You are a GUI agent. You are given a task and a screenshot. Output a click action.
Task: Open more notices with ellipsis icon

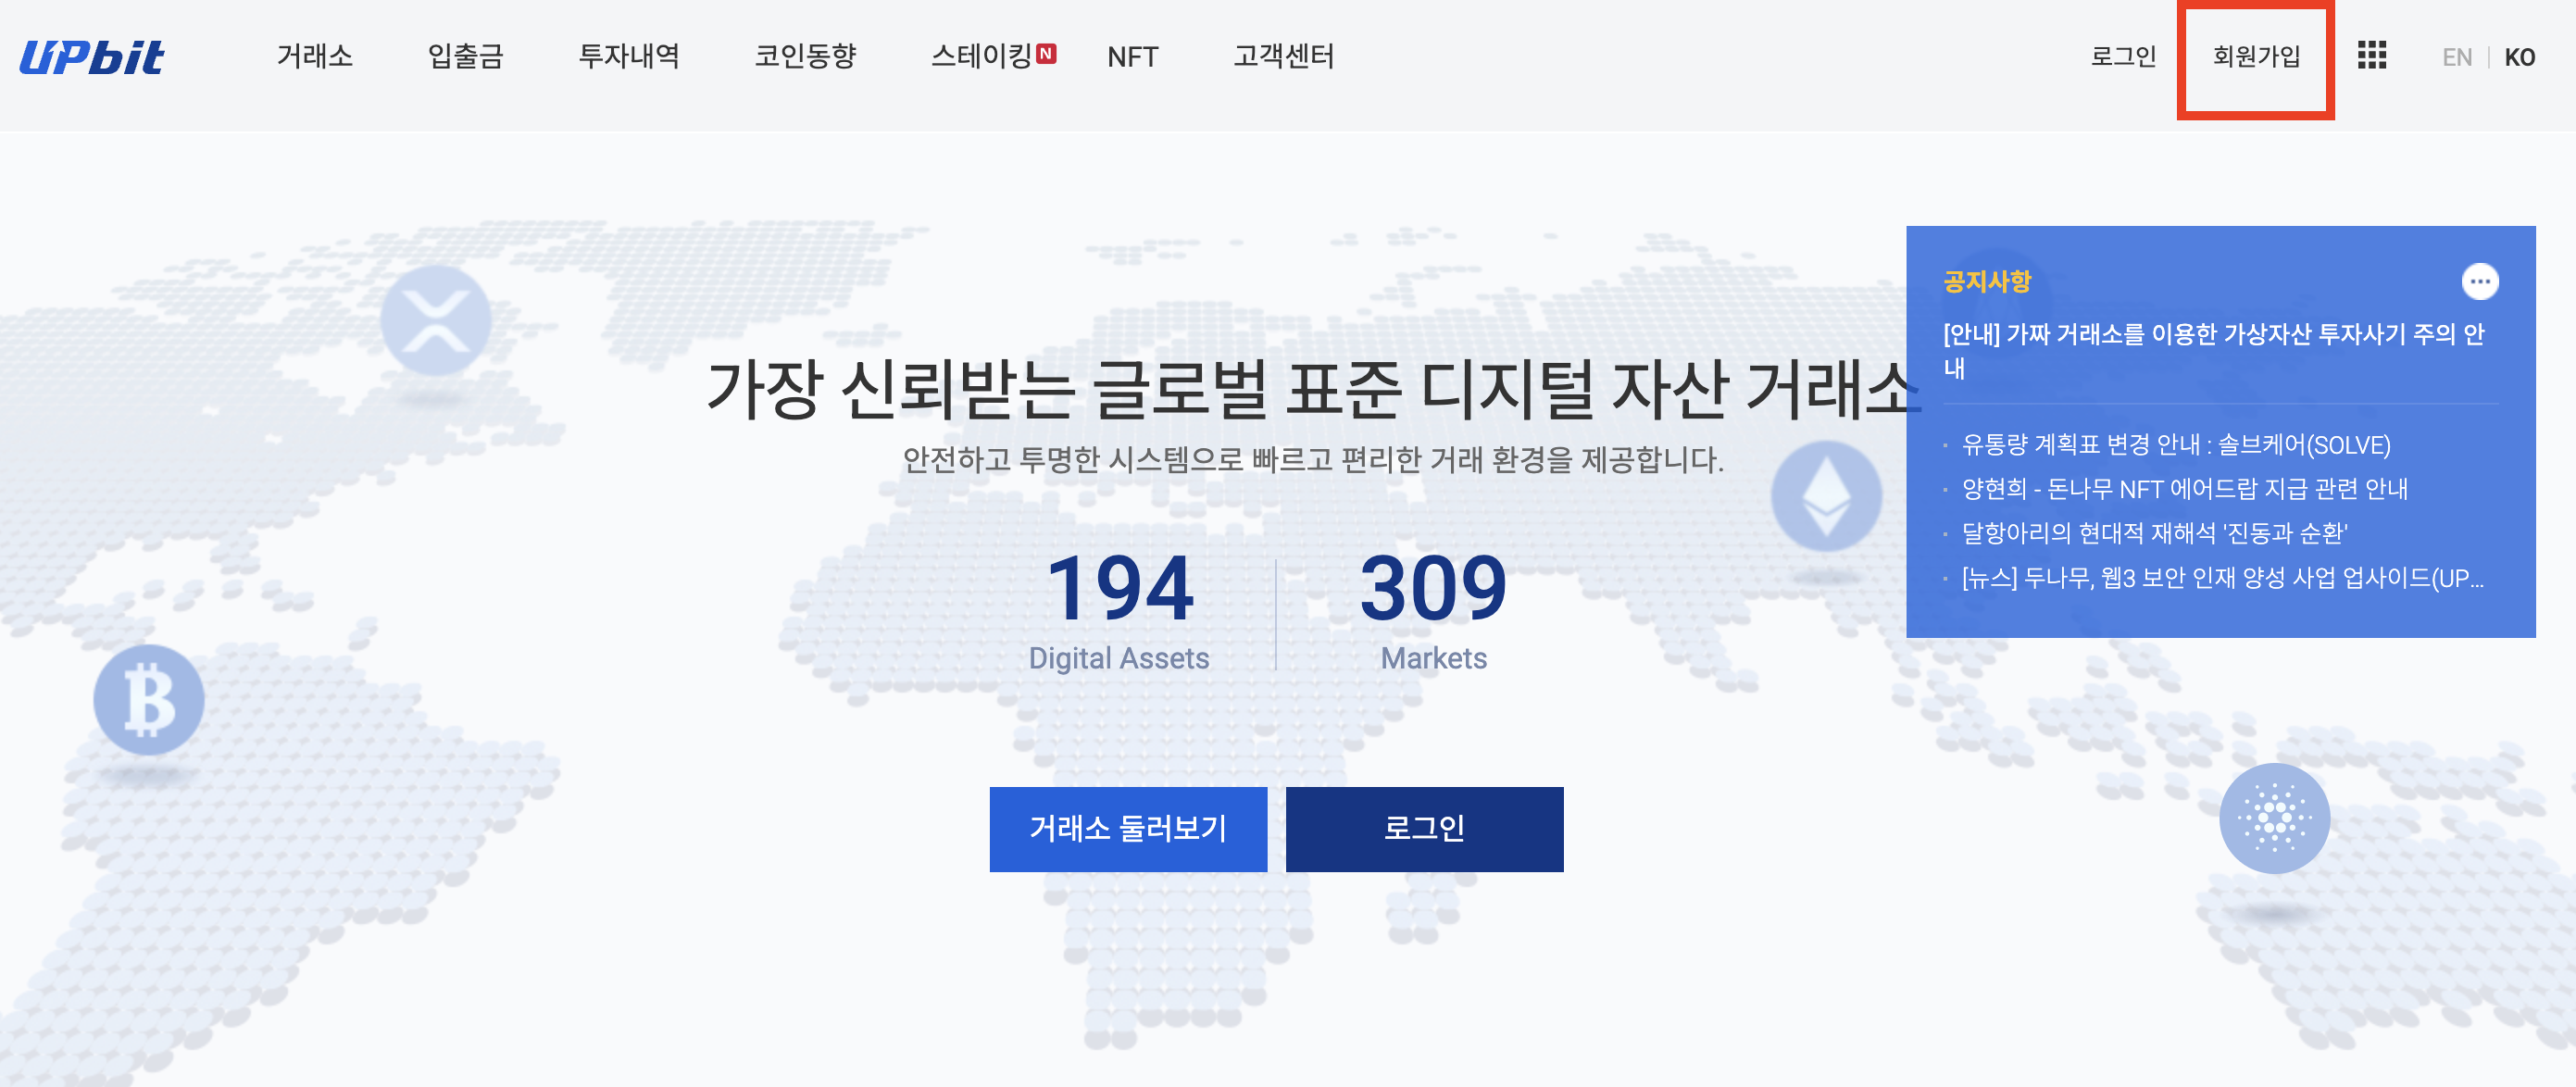(x=2479, y=282)
